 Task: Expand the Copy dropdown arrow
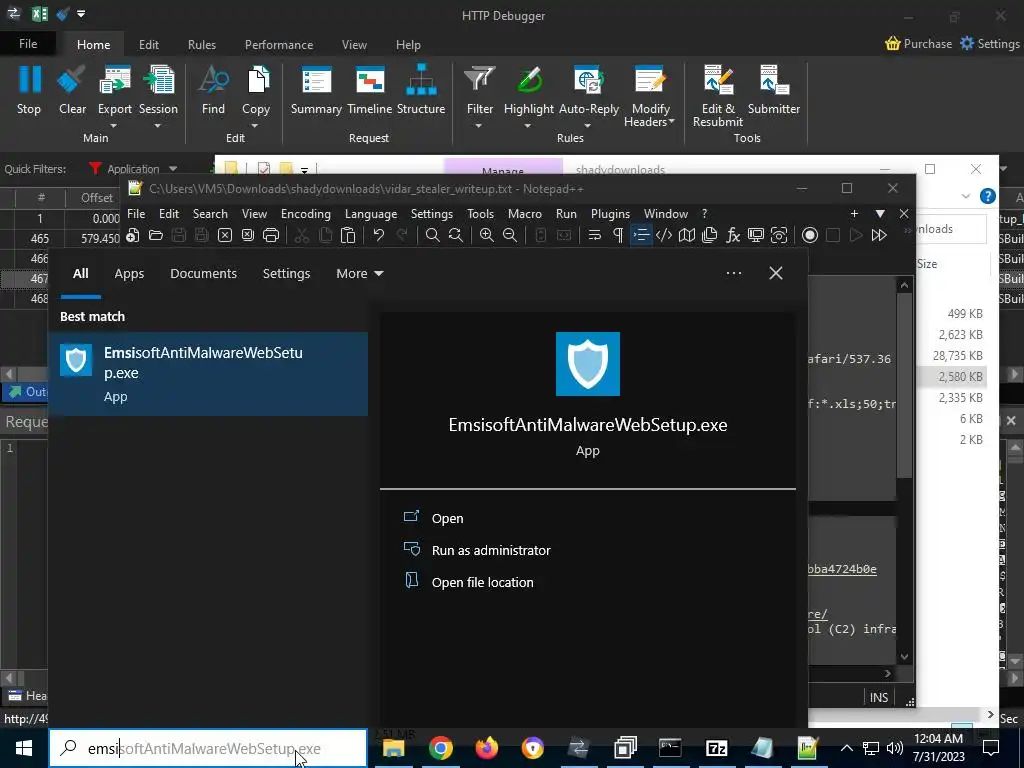(x=255, y=125)
